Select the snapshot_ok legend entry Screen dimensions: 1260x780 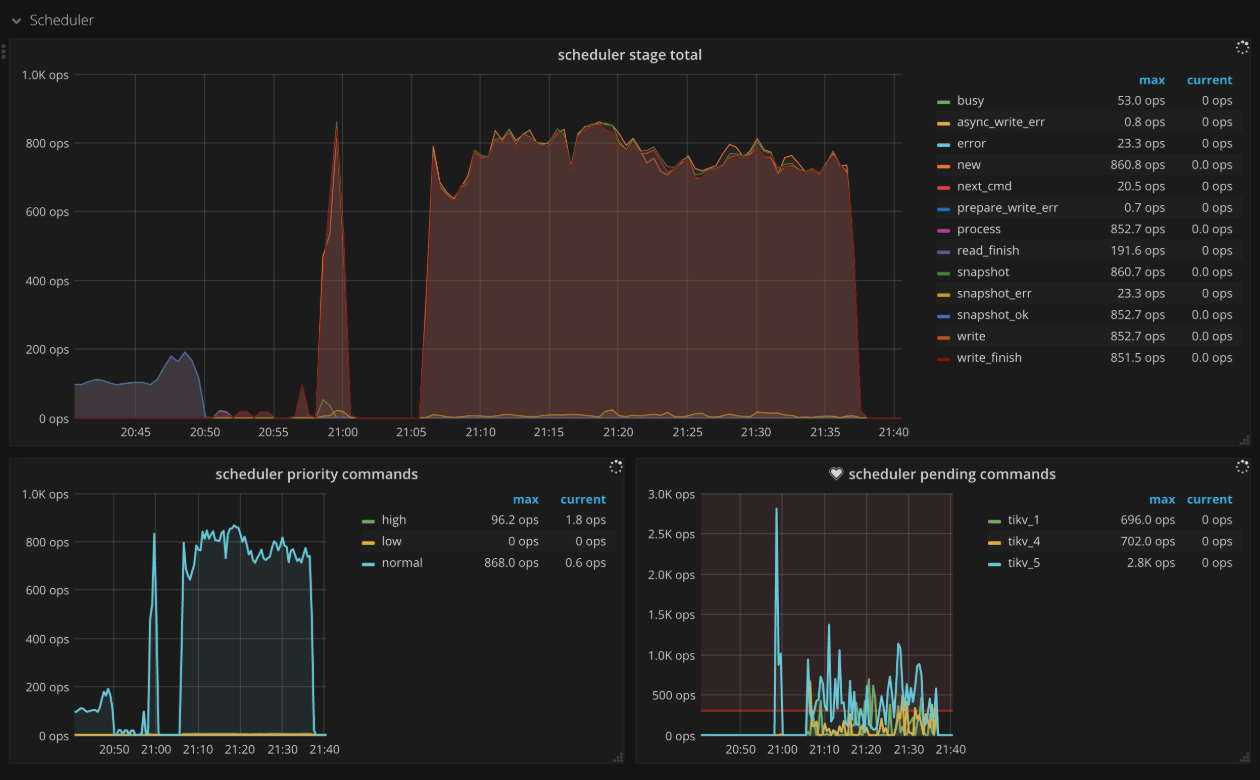[992, 314]
